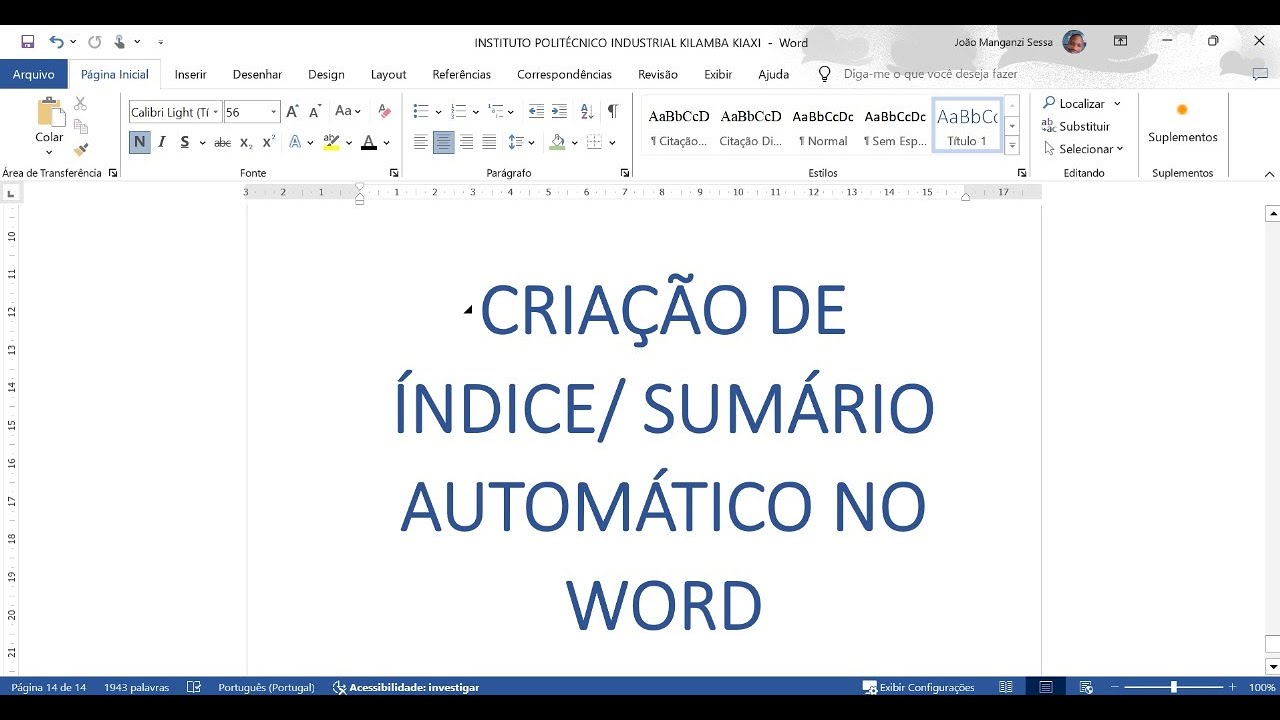Undo the last action in the Quick Access Toolbar
The width and height of the screenshot is (1280, 720).
point(56,42)
